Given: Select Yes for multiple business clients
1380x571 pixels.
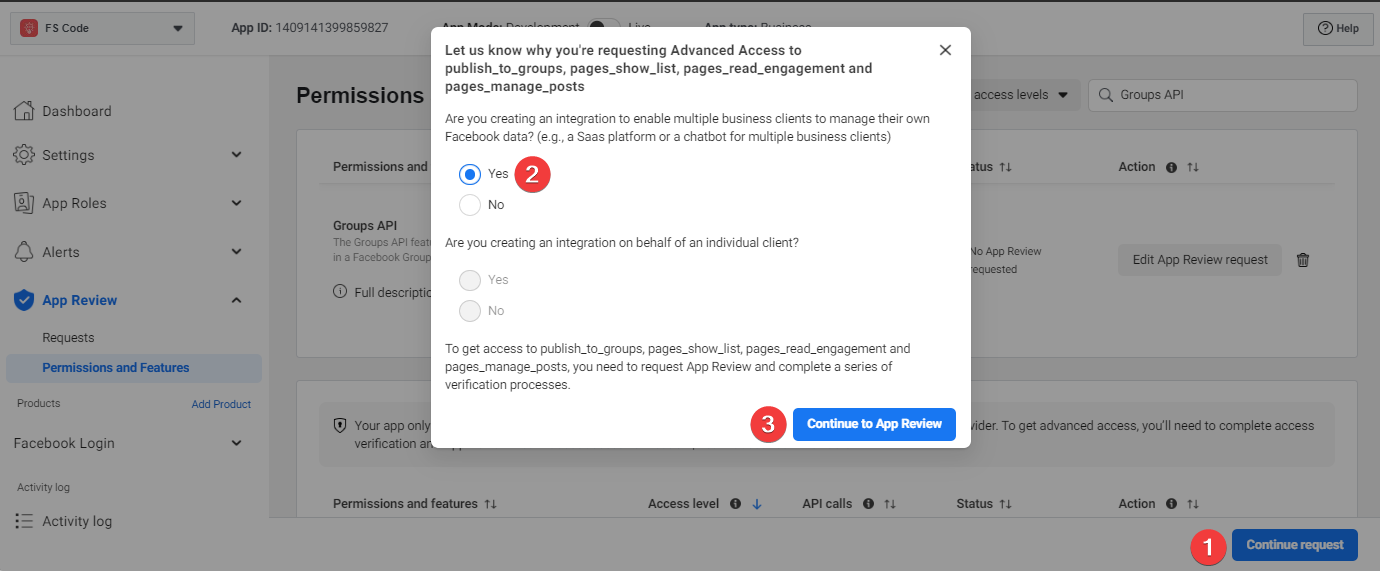Looking at the screenshot, I should tap(470, 174).
